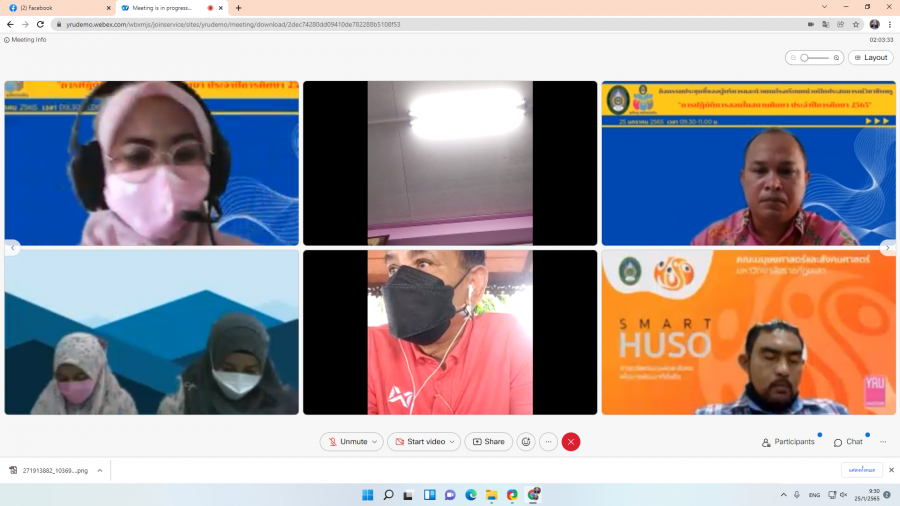Expand the video options arrow beside Start video
Viewport: 900px width, 506px height.
point(454,442)
